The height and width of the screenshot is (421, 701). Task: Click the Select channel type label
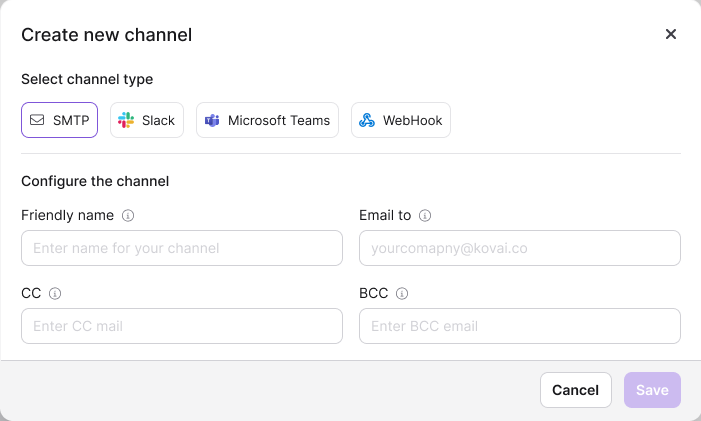coord(87,79)
